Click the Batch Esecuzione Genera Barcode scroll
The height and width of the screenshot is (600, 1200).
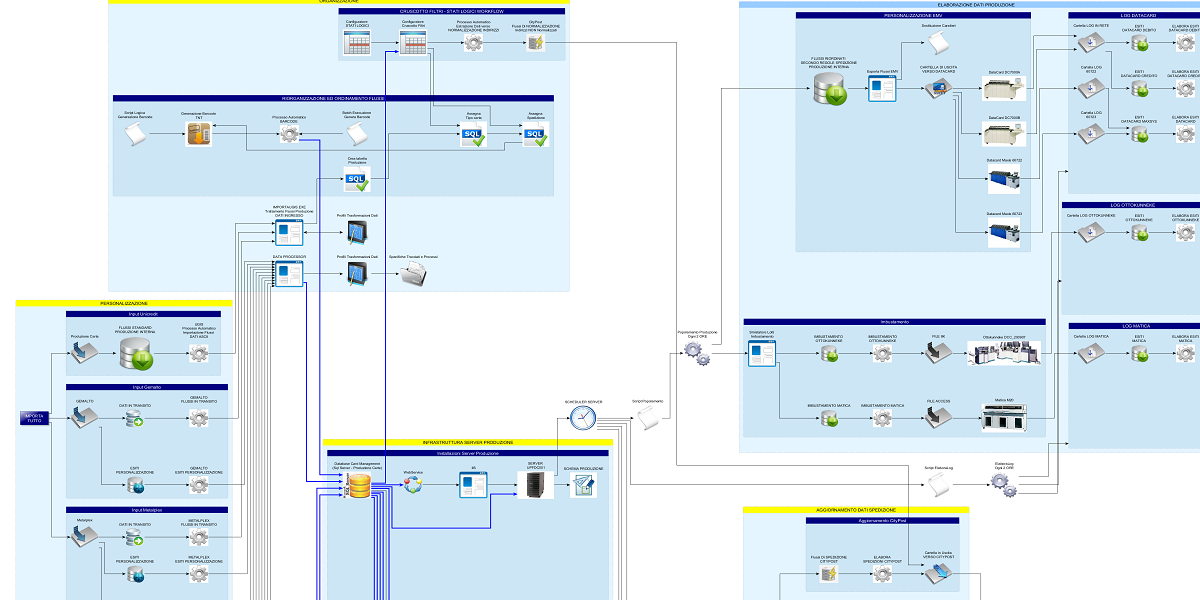(357, 134)
